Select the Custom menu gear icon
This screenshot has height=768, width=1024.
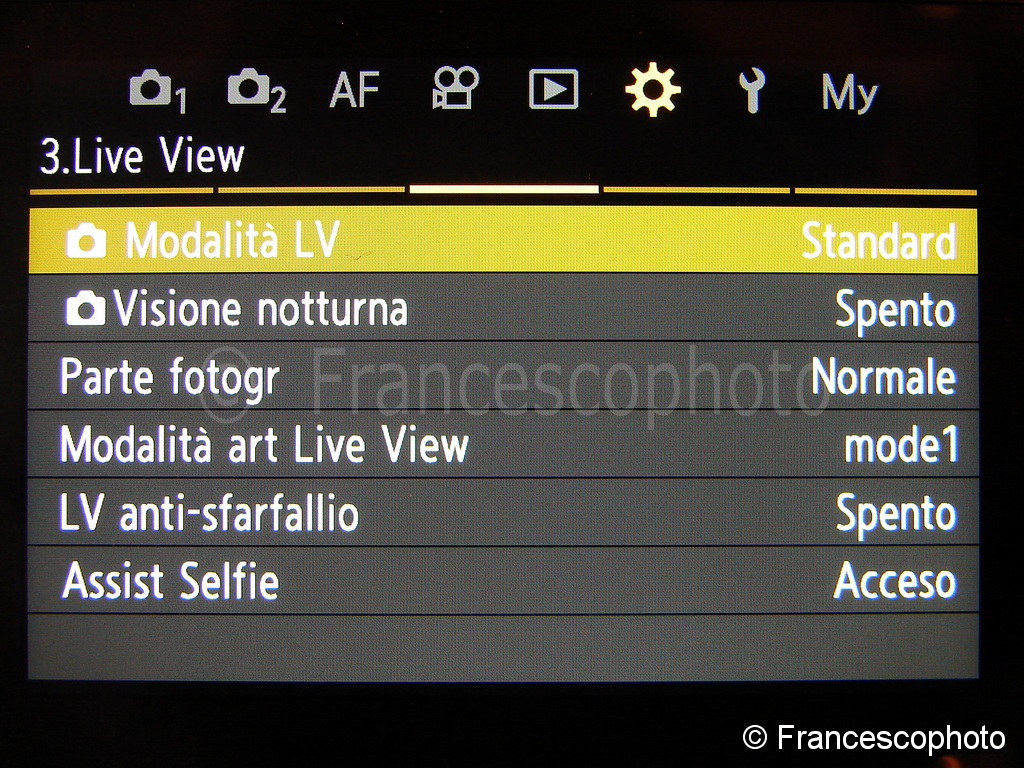pyautogui.click(x=652, y=89)
